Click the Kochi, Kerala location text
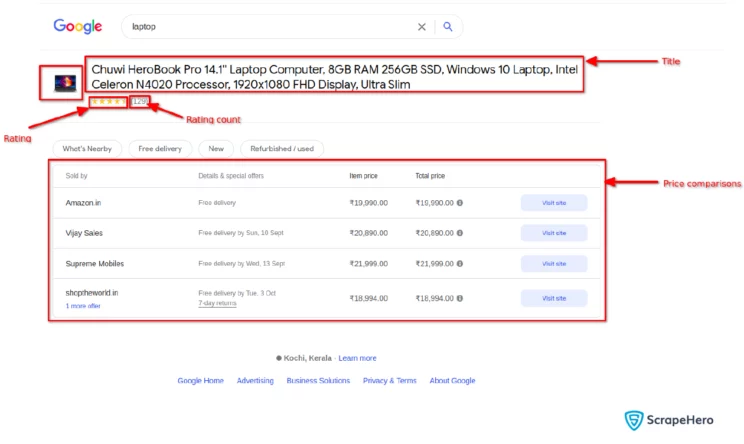 [307, 358]
